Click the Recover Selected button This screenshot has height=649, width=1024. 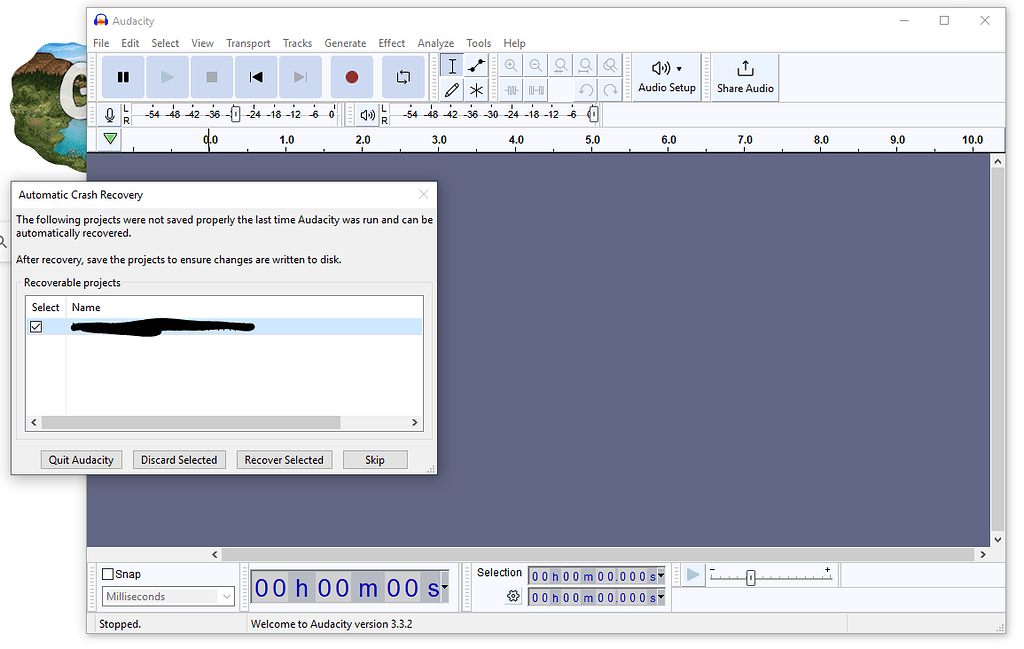point(284,459)
